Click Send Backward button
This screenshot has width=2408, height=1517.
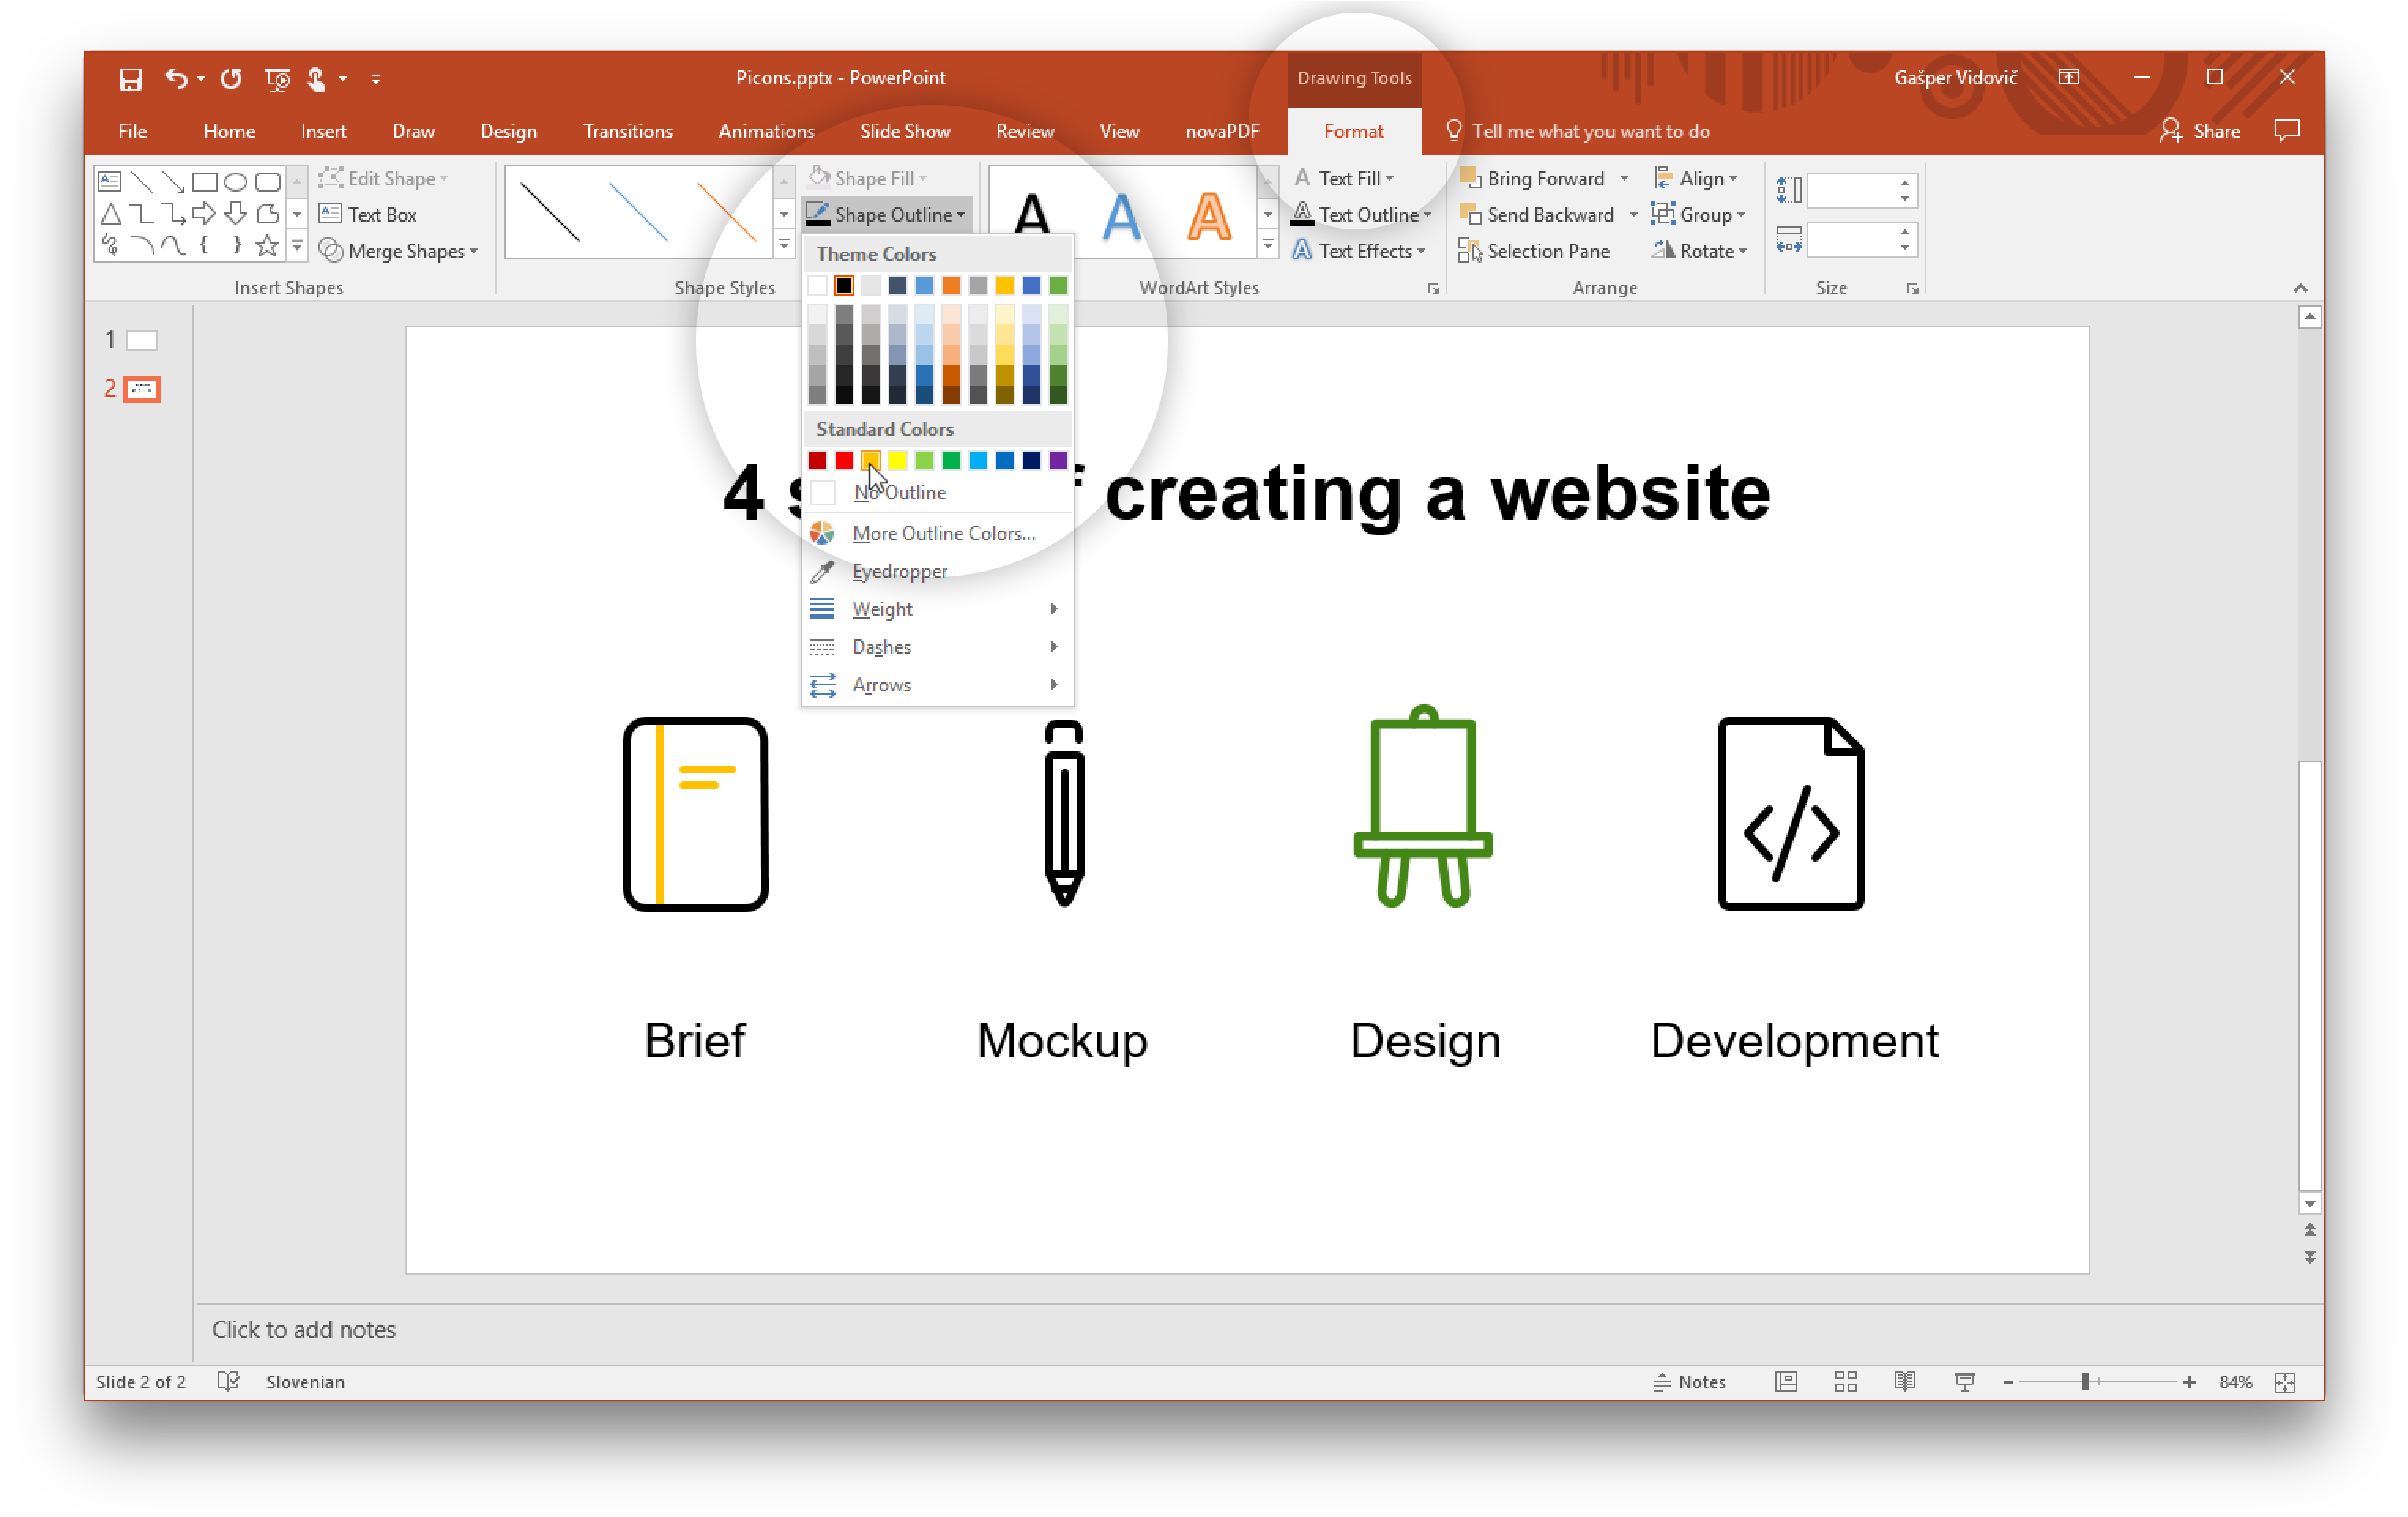coord(1538,214)
